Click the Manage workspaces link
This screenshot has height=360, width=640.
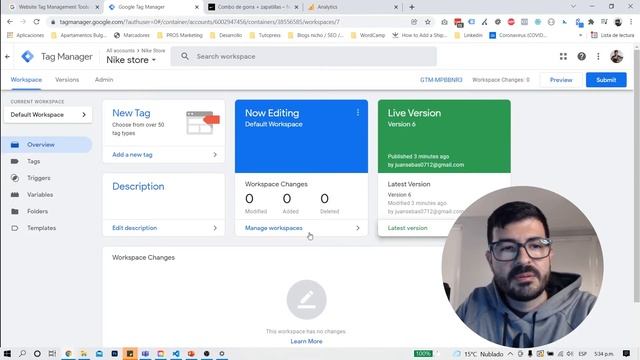273,228
